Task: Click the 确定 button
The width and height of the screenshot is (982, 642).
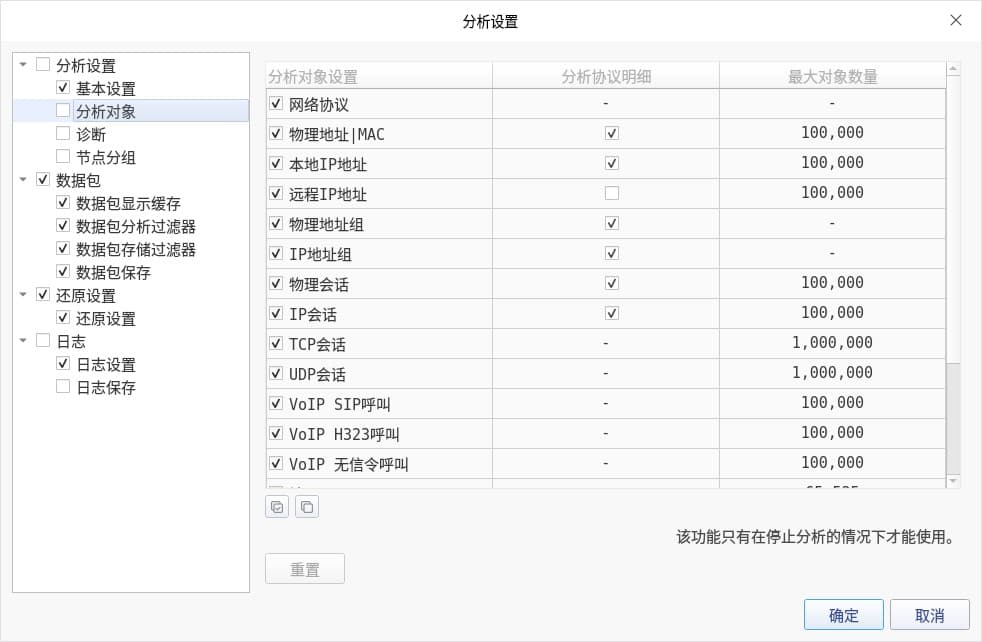Action: 843,615
